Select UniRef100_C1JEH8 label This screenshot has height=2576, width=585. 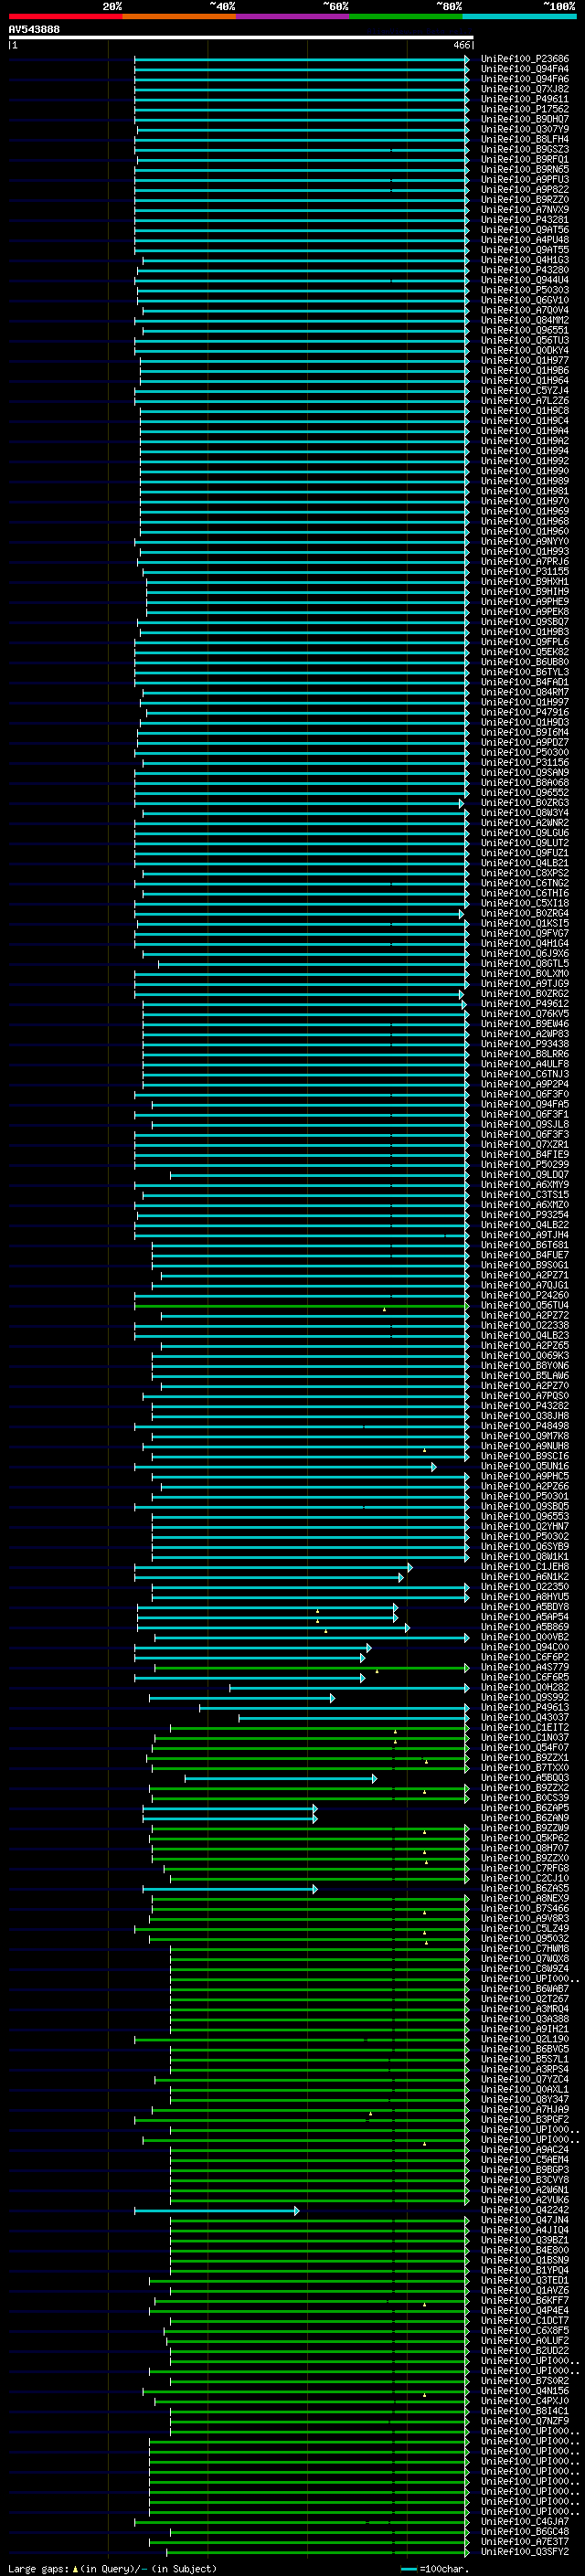tap(525, 1567)
